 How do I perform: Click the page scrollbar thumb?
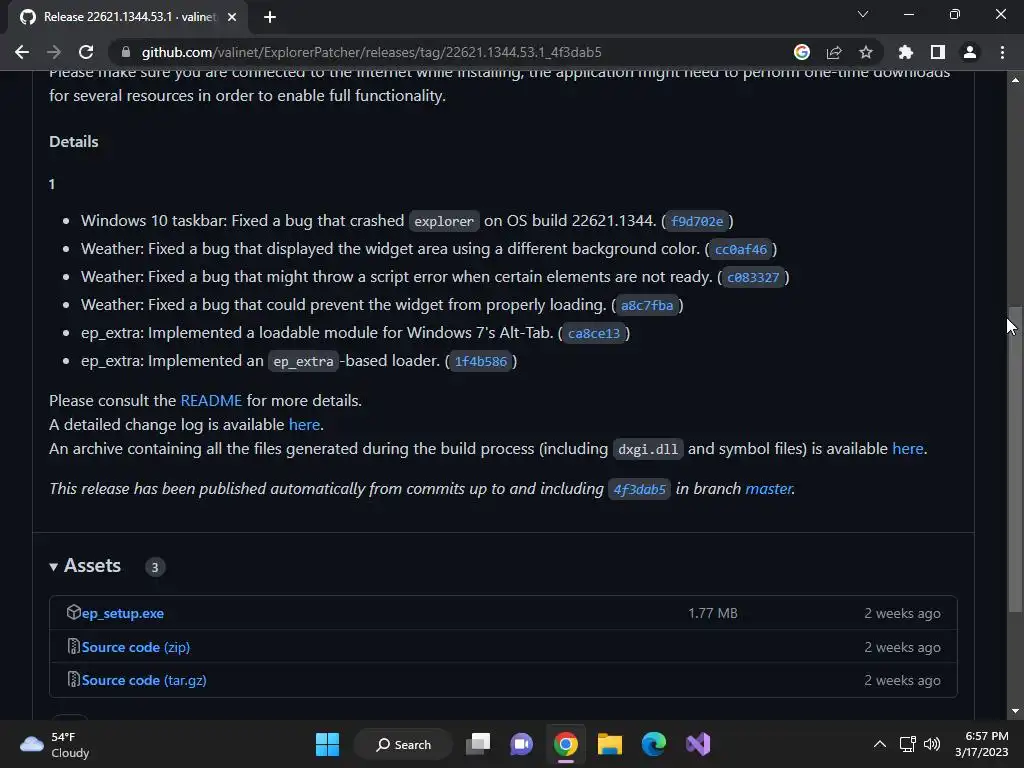tap(1015, 460)
